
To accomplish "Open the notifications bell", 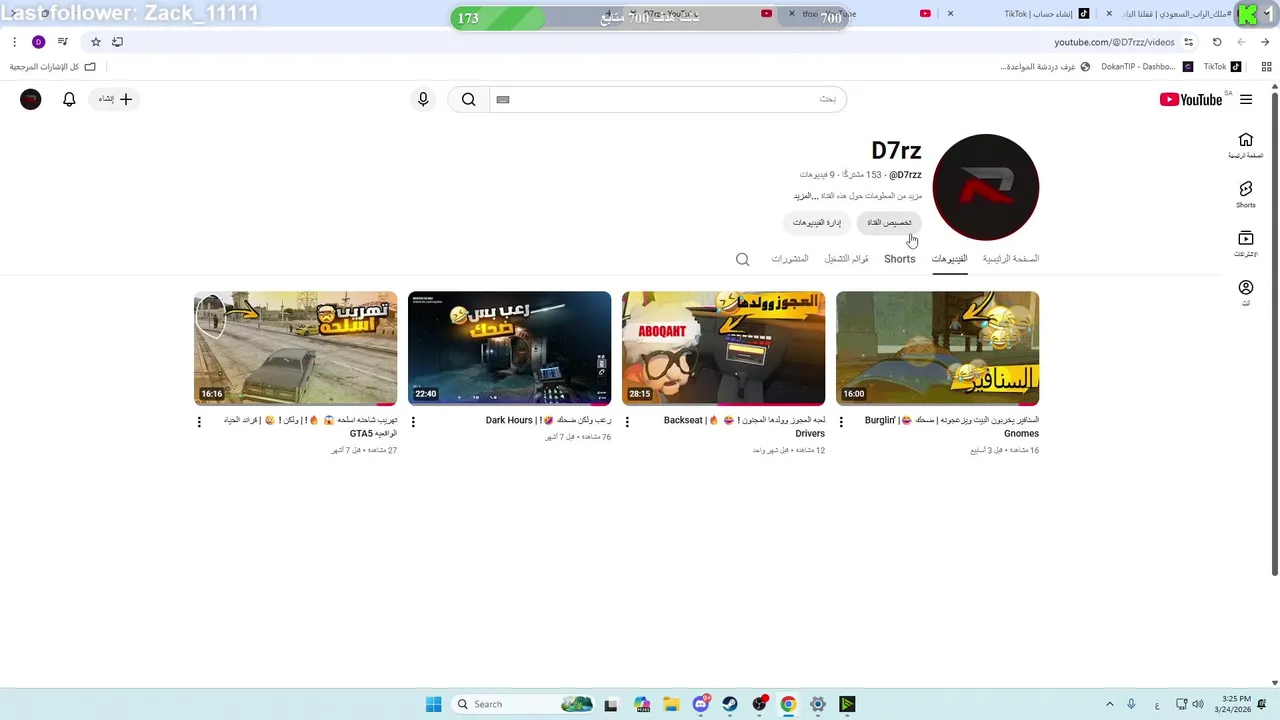I will coord(69,99).
